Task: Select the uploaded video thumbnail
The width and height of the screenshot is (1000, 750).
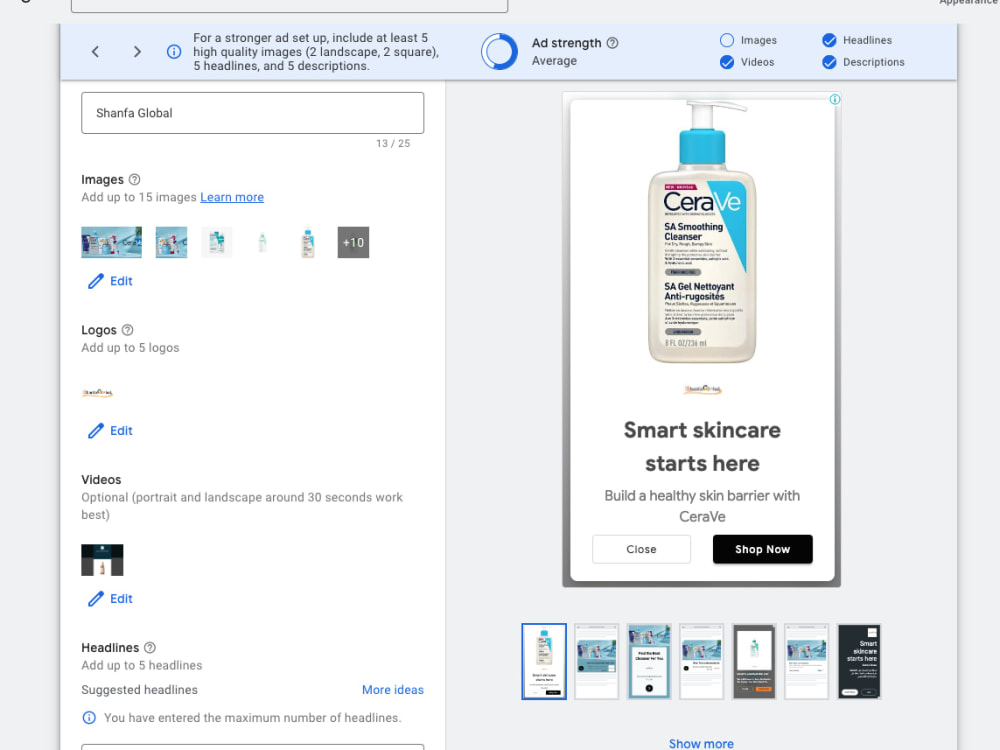Action: (x=102, y=560)
